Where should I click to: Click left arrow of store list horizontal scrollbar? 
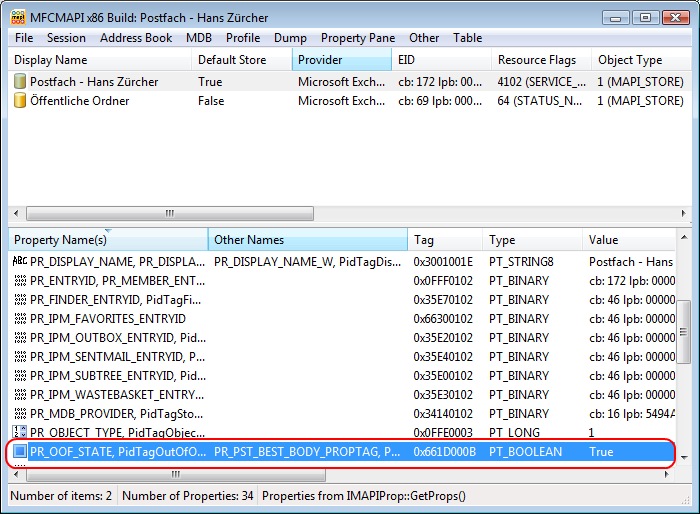[17, 213]
